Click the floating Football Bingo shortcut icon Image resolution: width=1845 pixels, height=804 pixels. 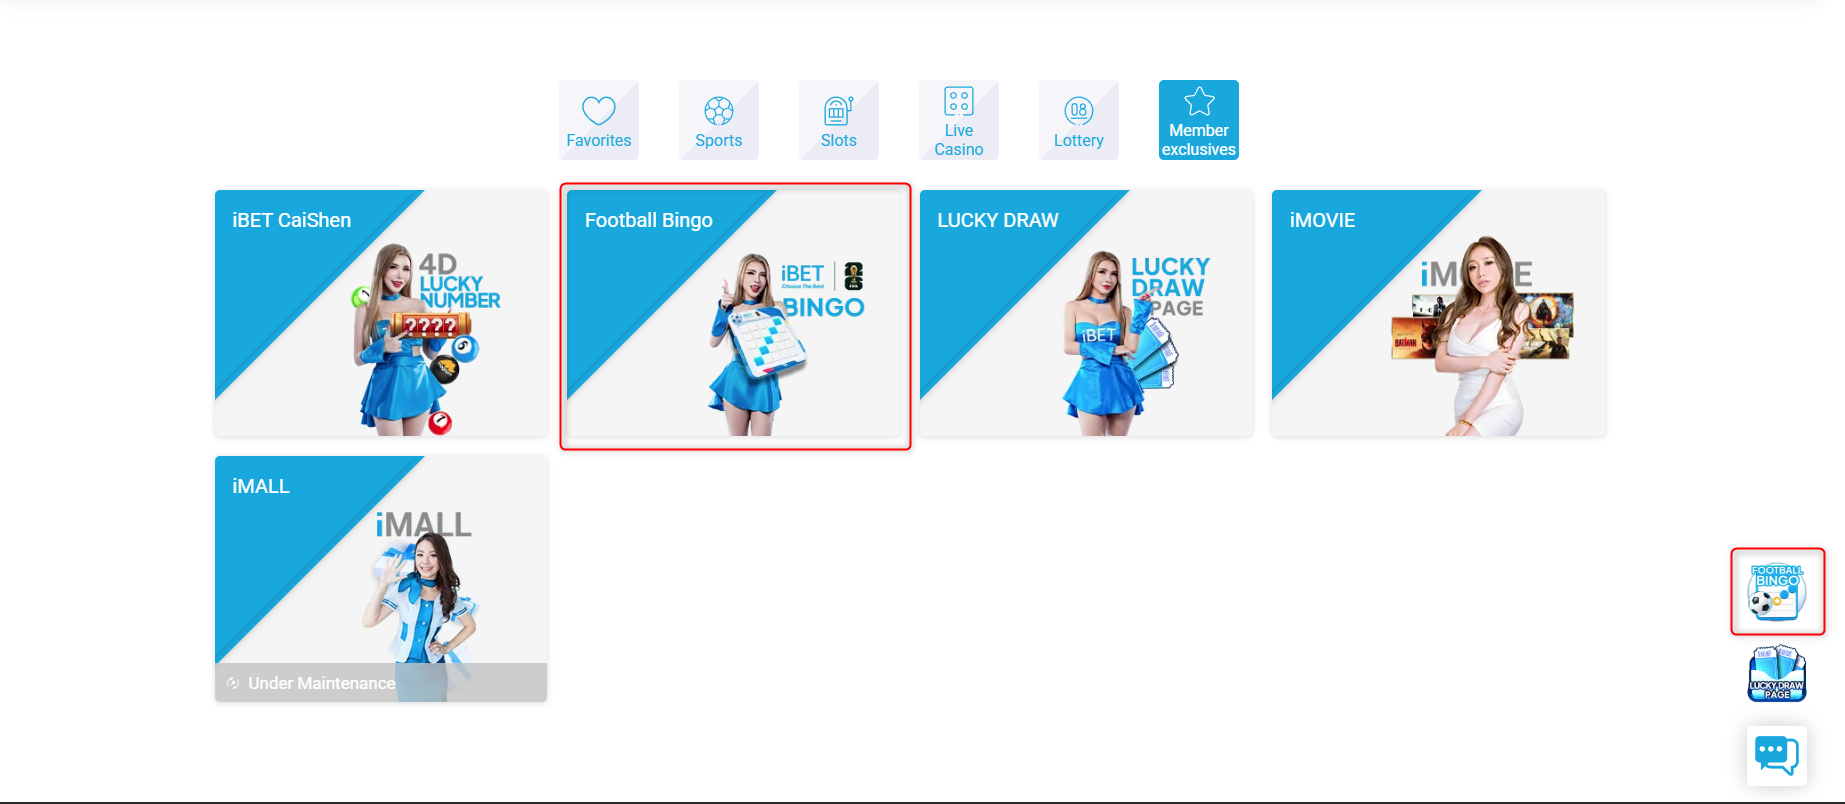pos(1777,592)
